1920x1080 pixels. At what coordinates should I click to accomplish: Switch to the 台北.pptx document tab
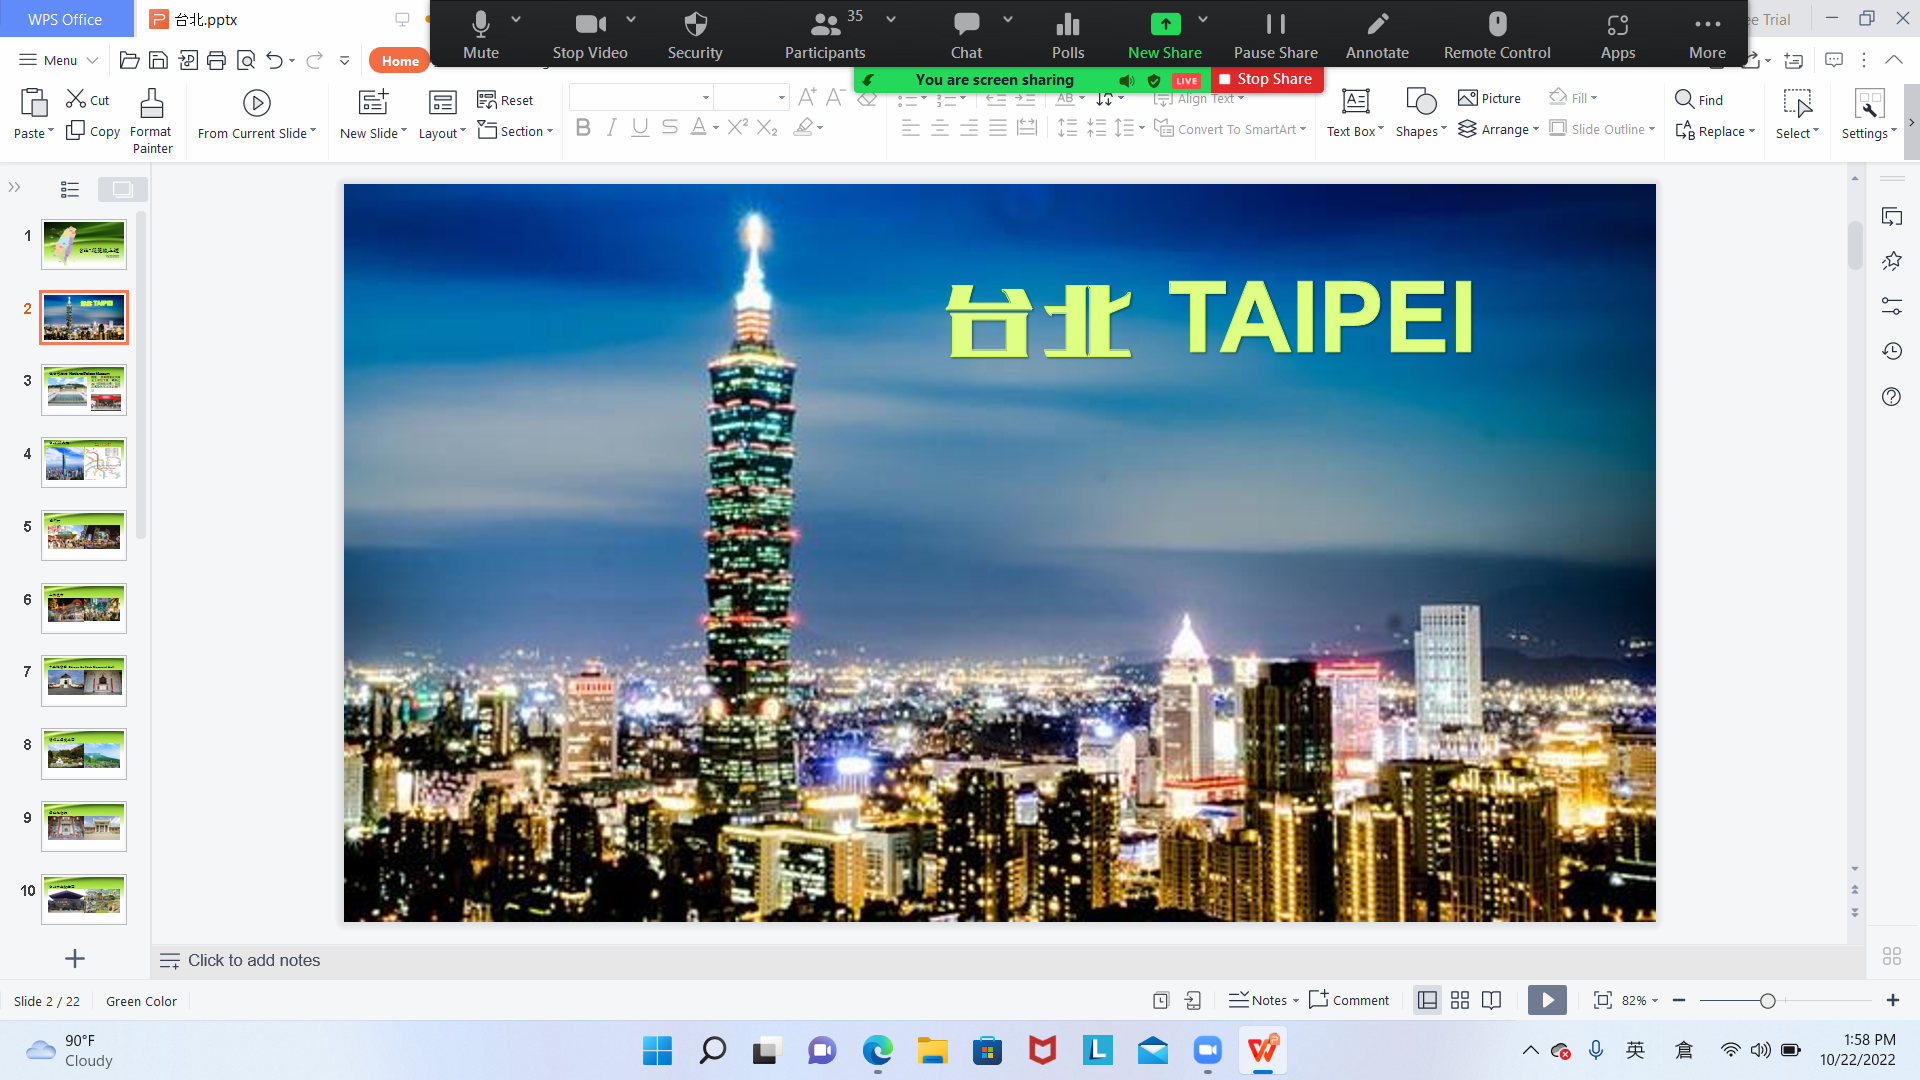pyautogui.click(x=195, y=19)
